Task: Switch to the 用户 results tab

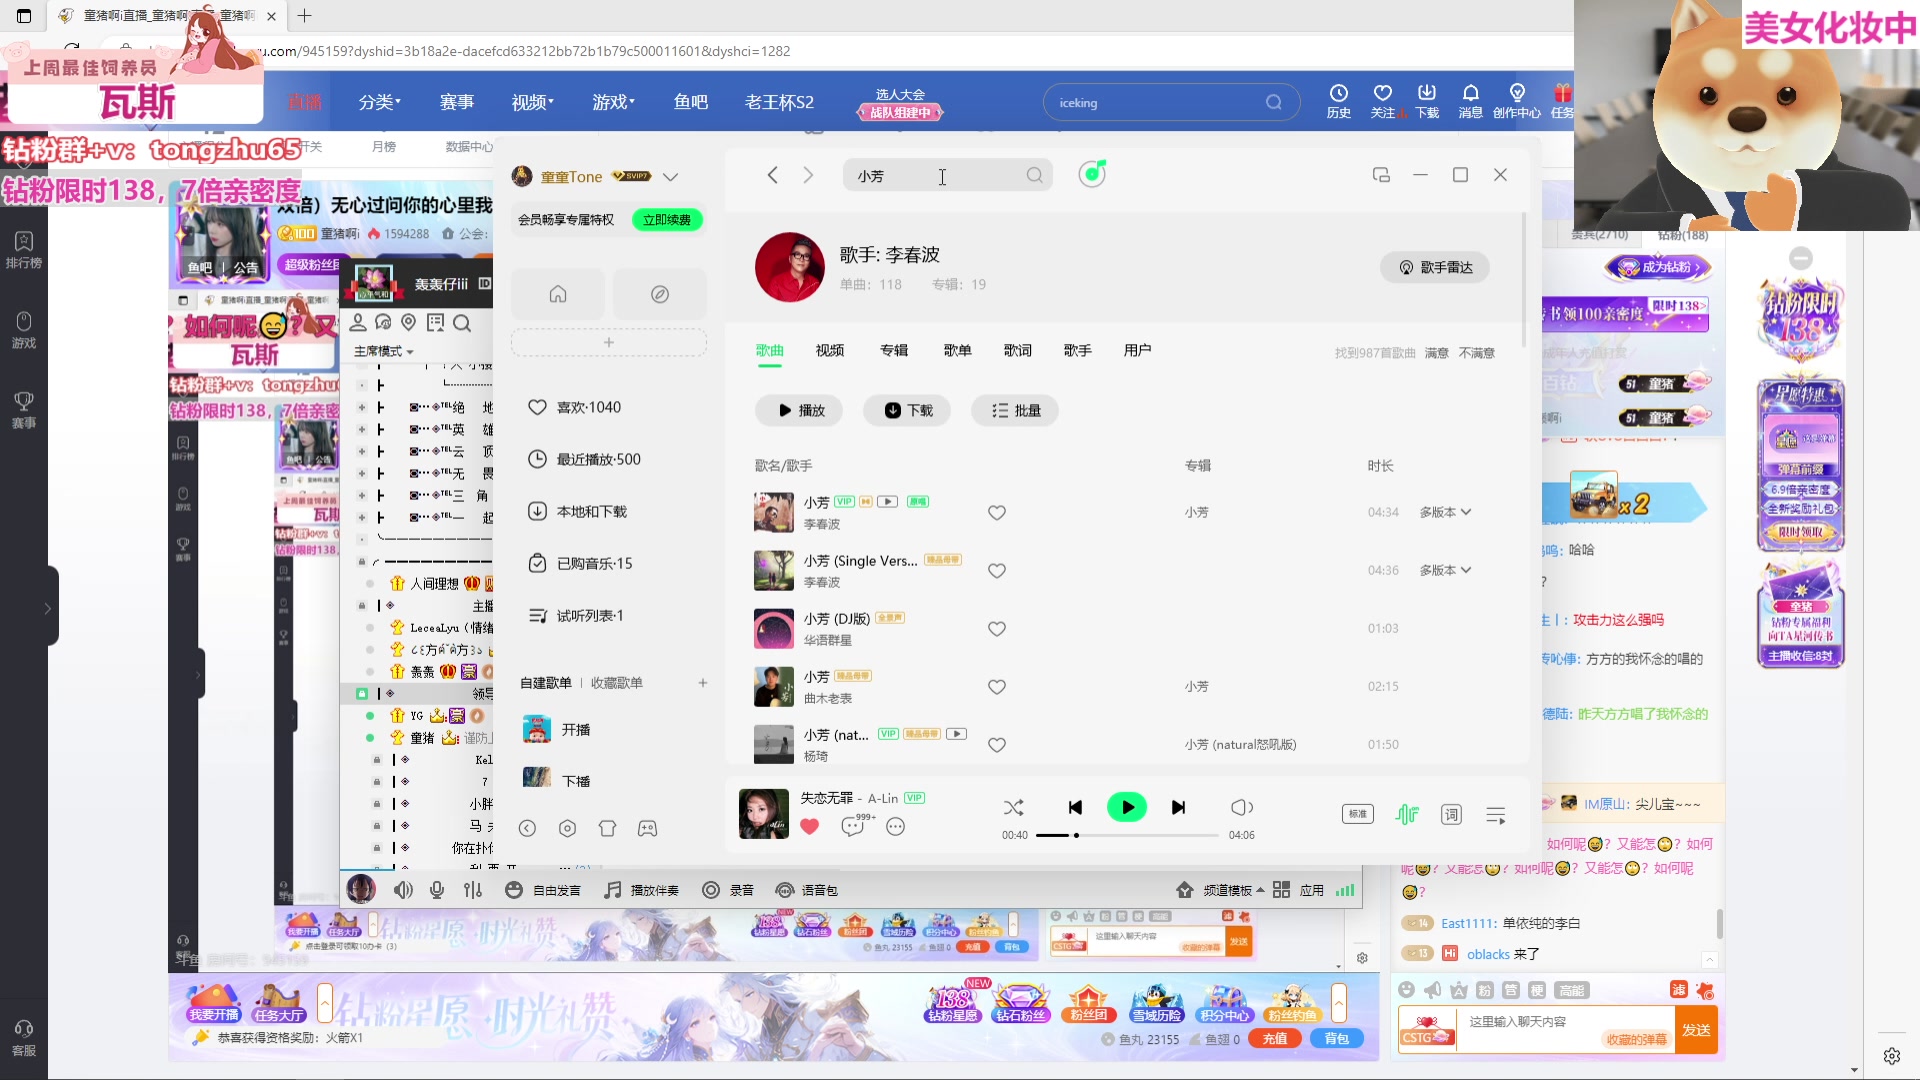Action: [x=1138, y=350]
